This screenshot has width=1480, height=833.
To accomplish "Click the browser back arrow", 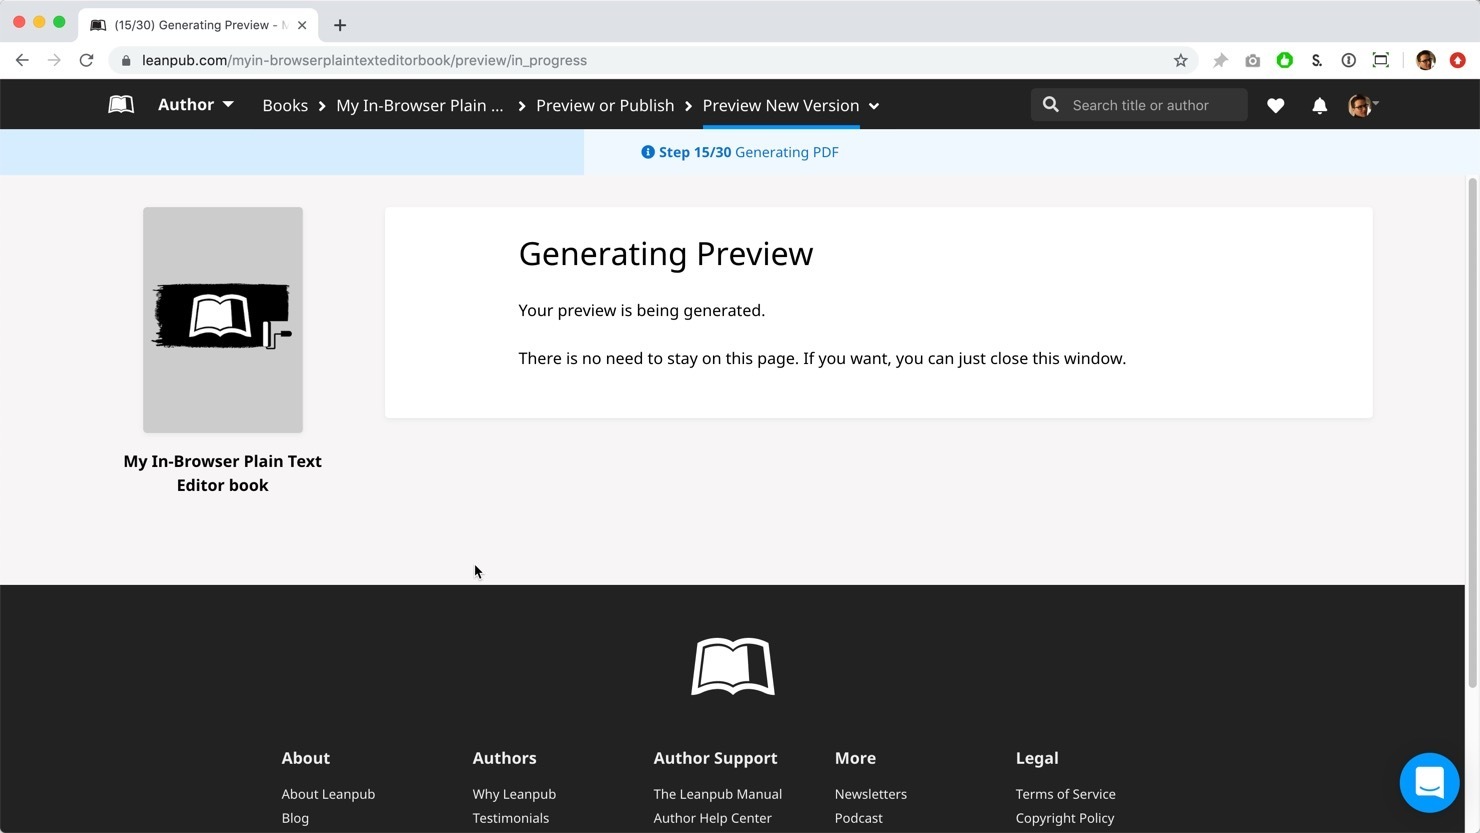I will click(22, 60).
